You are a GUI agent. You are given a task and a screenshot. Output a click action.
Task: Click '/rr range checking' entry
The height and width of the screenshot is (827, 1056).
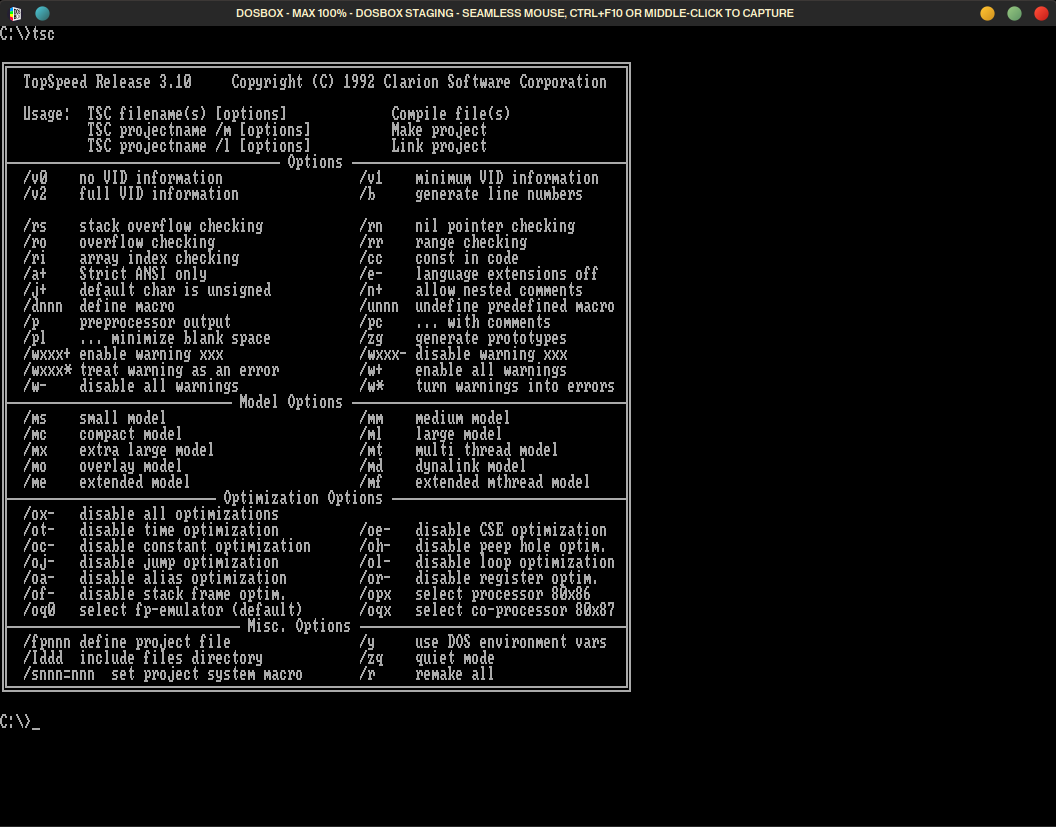(443, 242)
